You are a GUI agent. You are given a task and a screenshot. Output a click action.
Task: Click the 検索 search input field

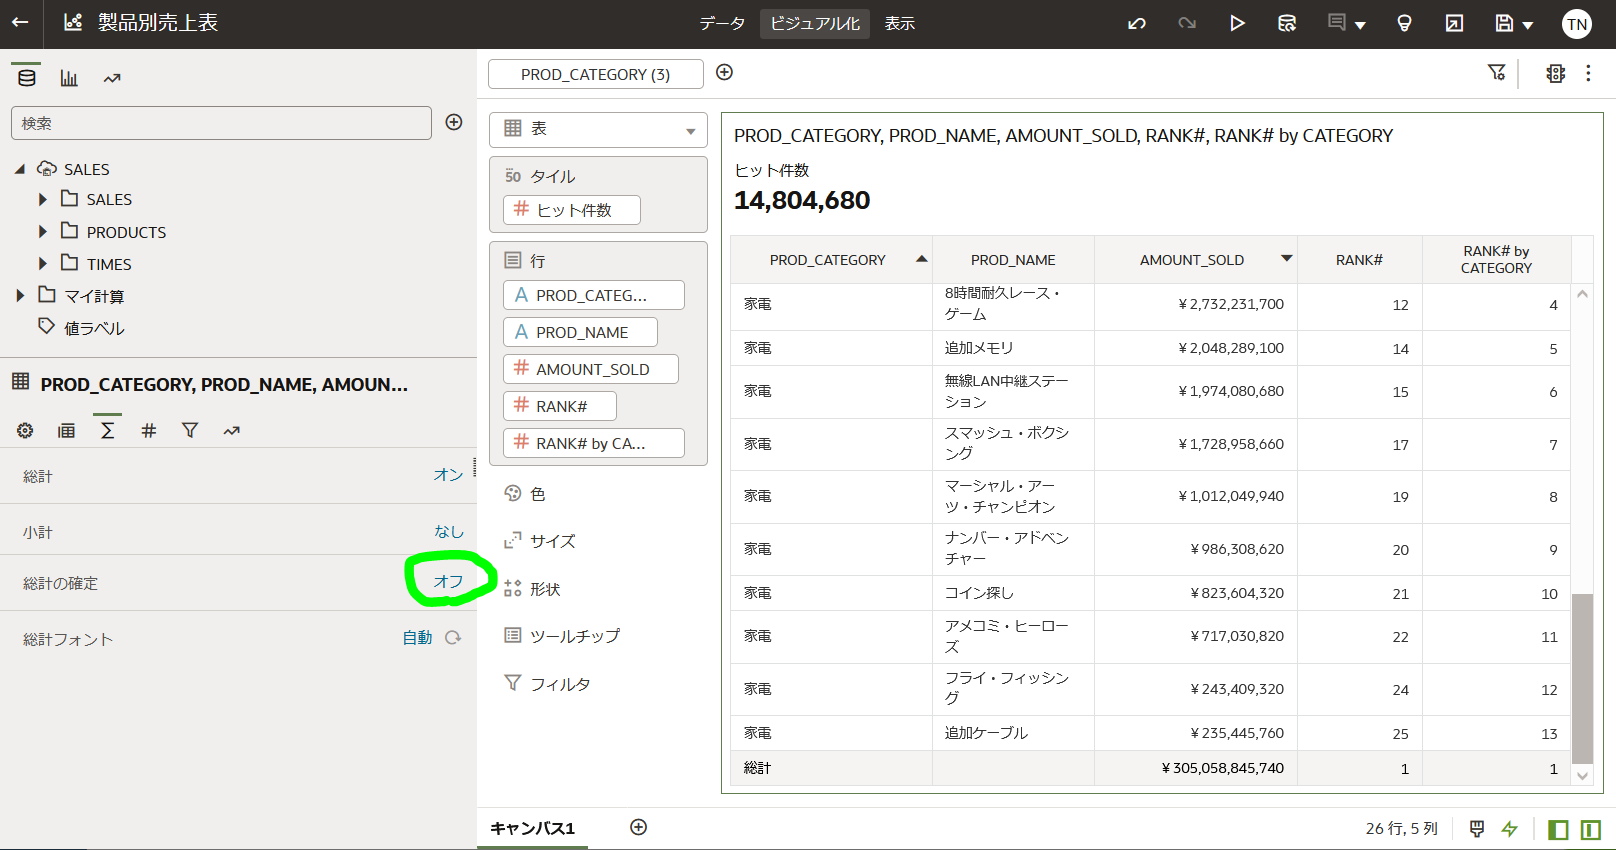coord(221,123)
